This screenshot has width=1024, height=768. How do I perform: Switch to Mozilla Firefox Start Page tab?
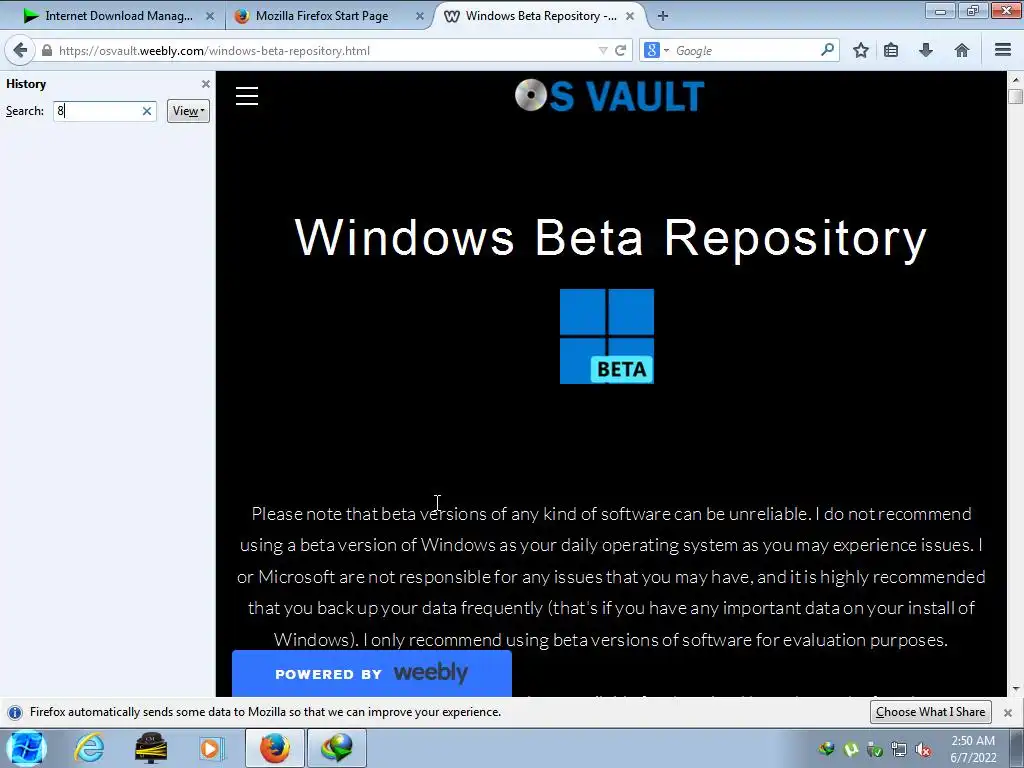[x=322, y=16]
